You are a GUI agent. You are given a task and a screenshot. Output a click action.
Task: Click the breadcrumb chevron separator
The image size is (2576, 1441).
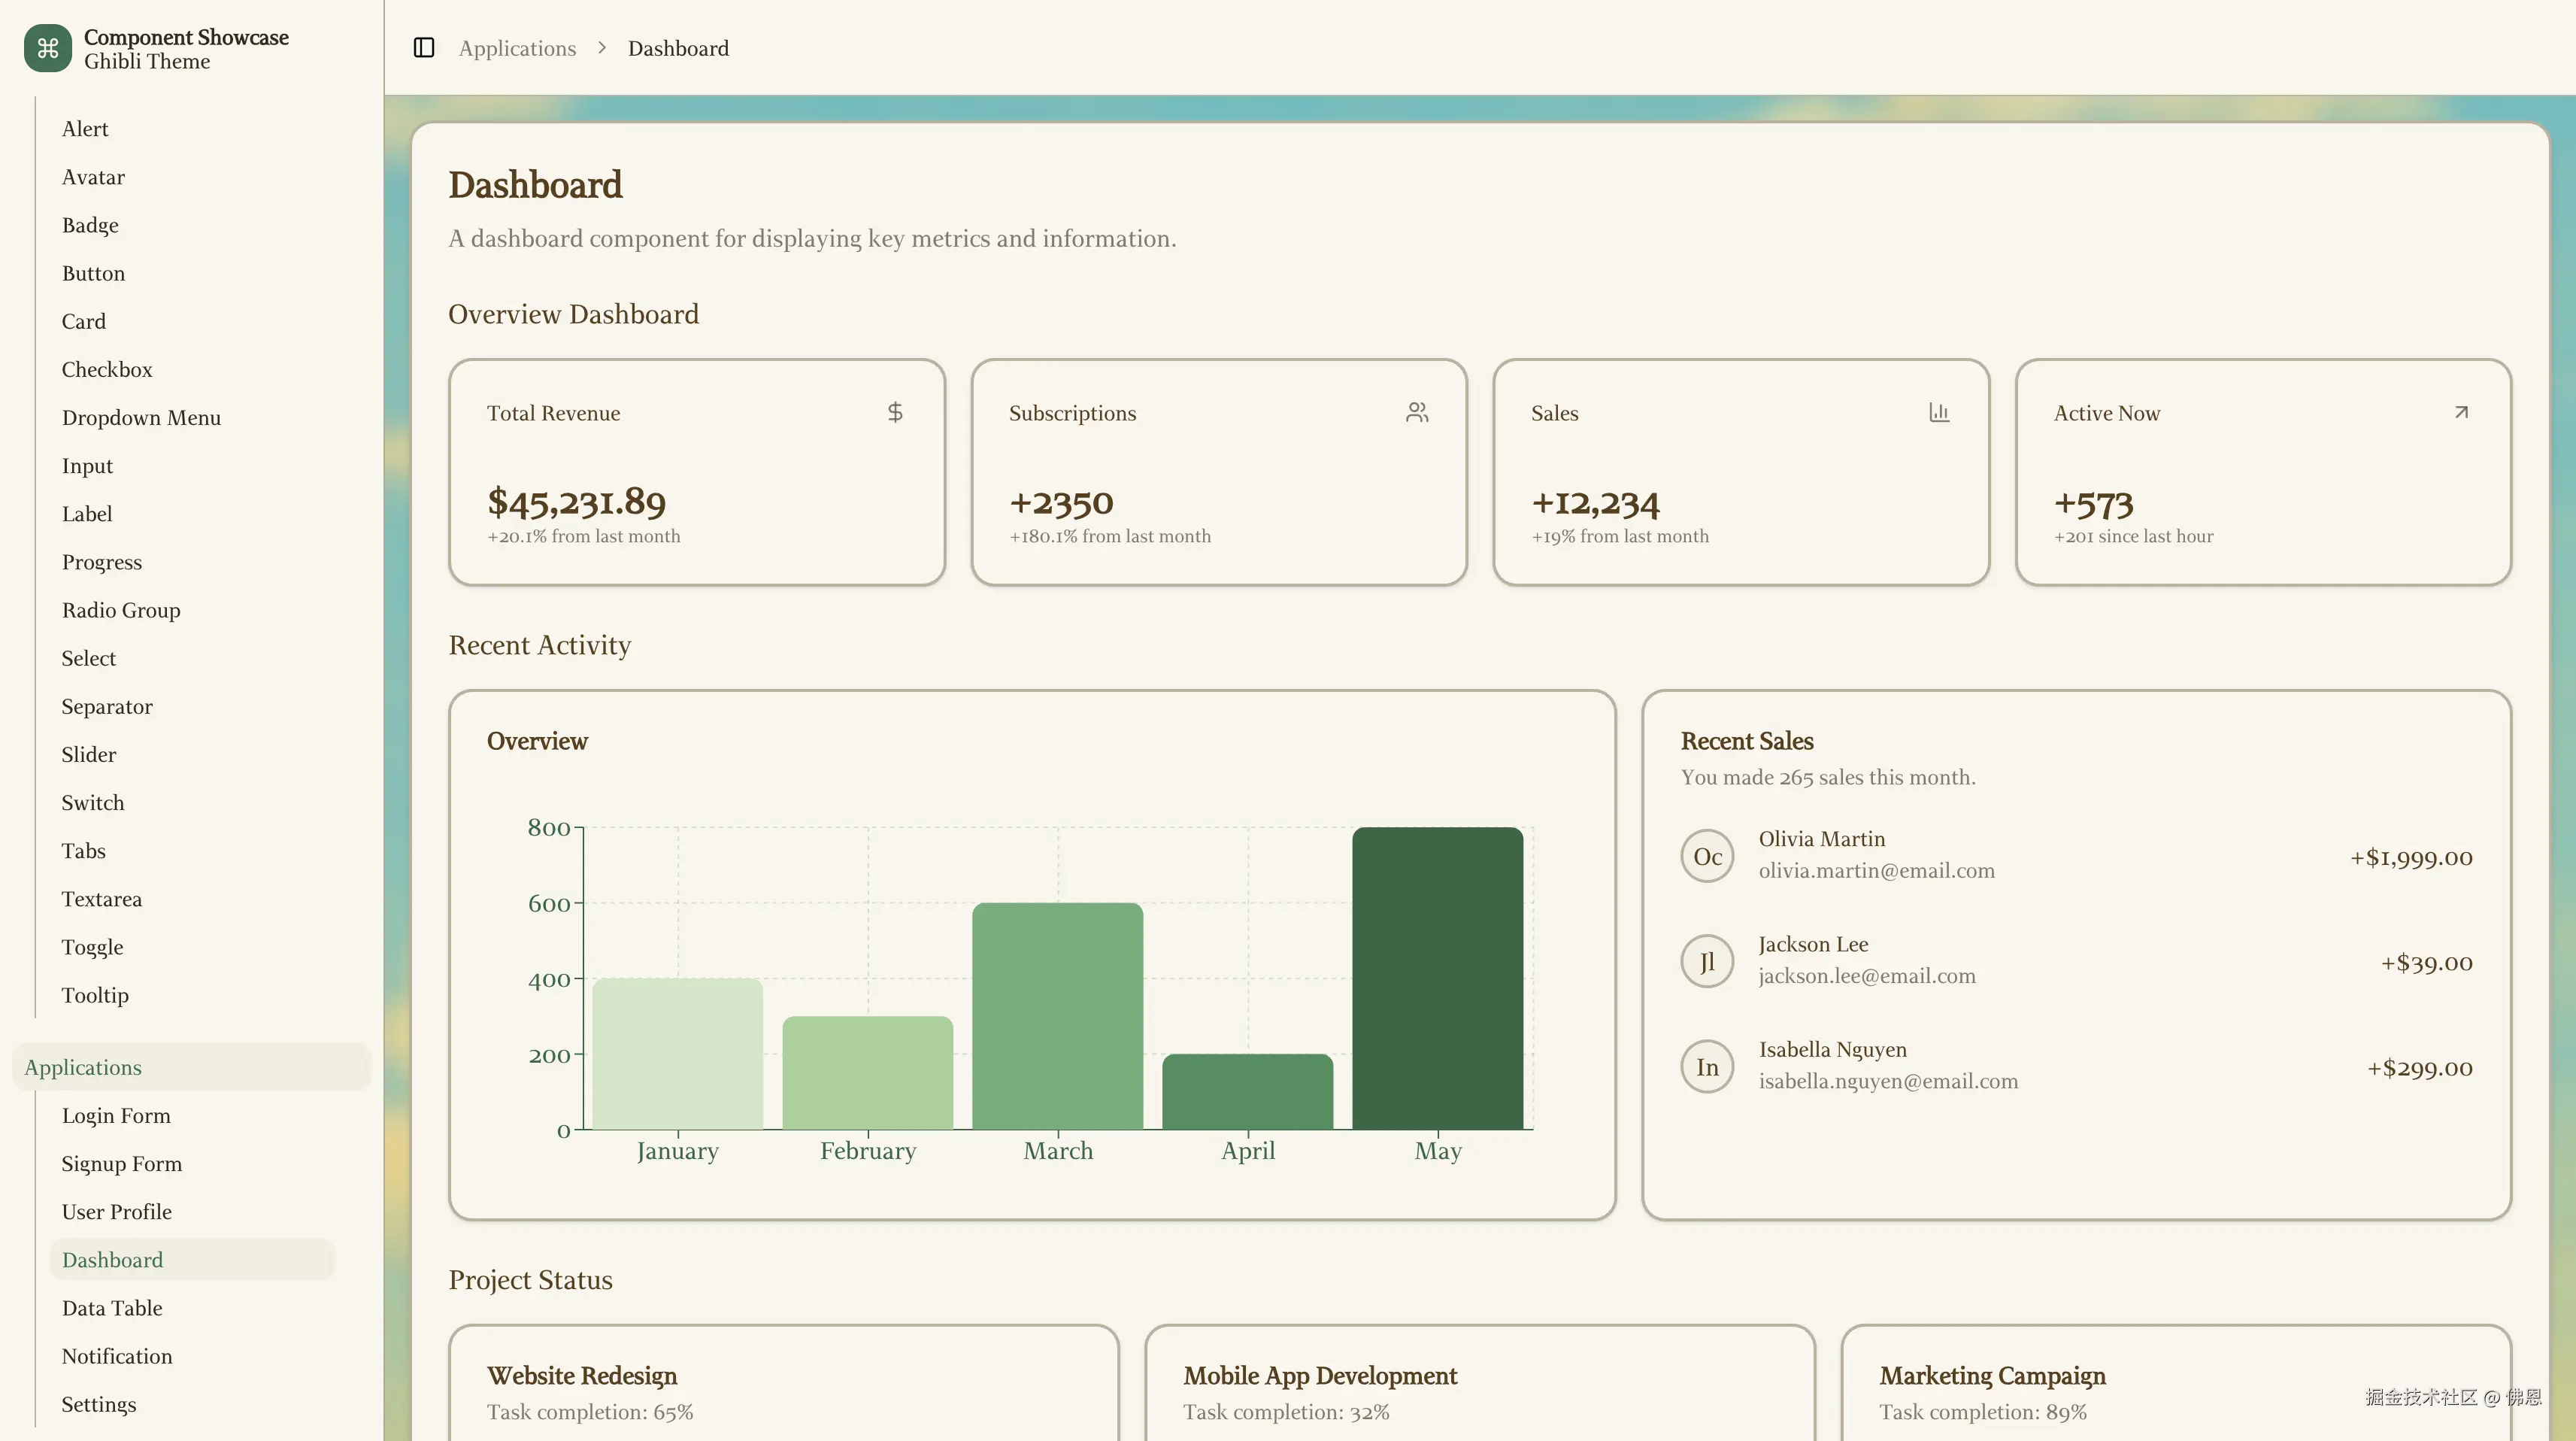pyautogui.click(x=602, y=48)
